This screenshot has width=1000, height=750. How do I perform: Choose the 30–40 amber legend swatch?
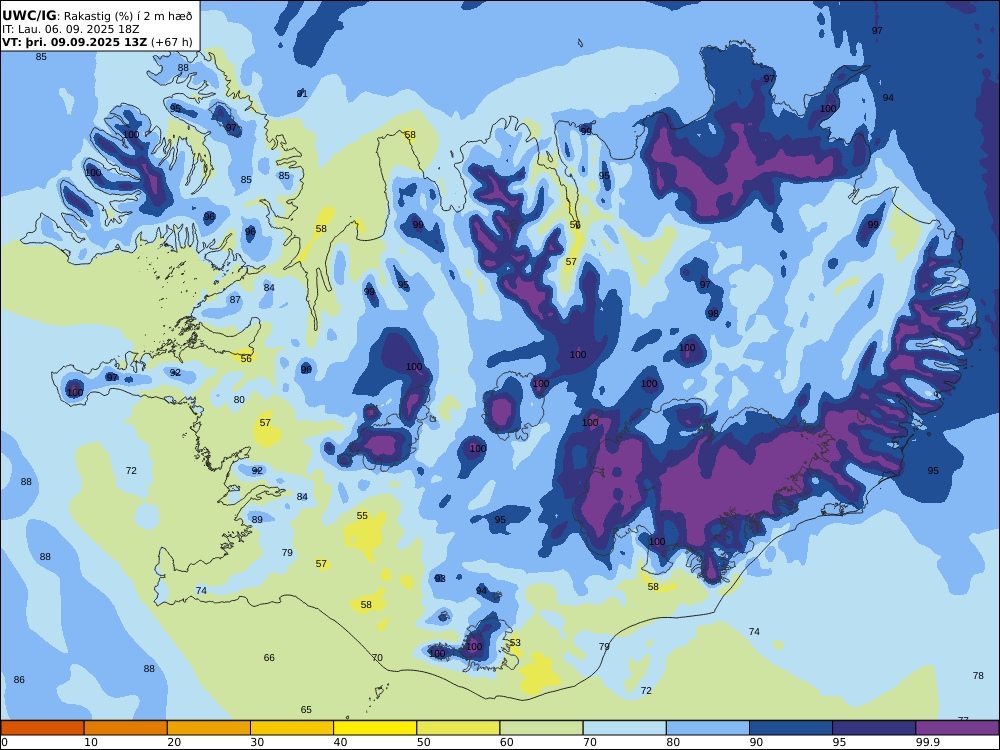292,728
